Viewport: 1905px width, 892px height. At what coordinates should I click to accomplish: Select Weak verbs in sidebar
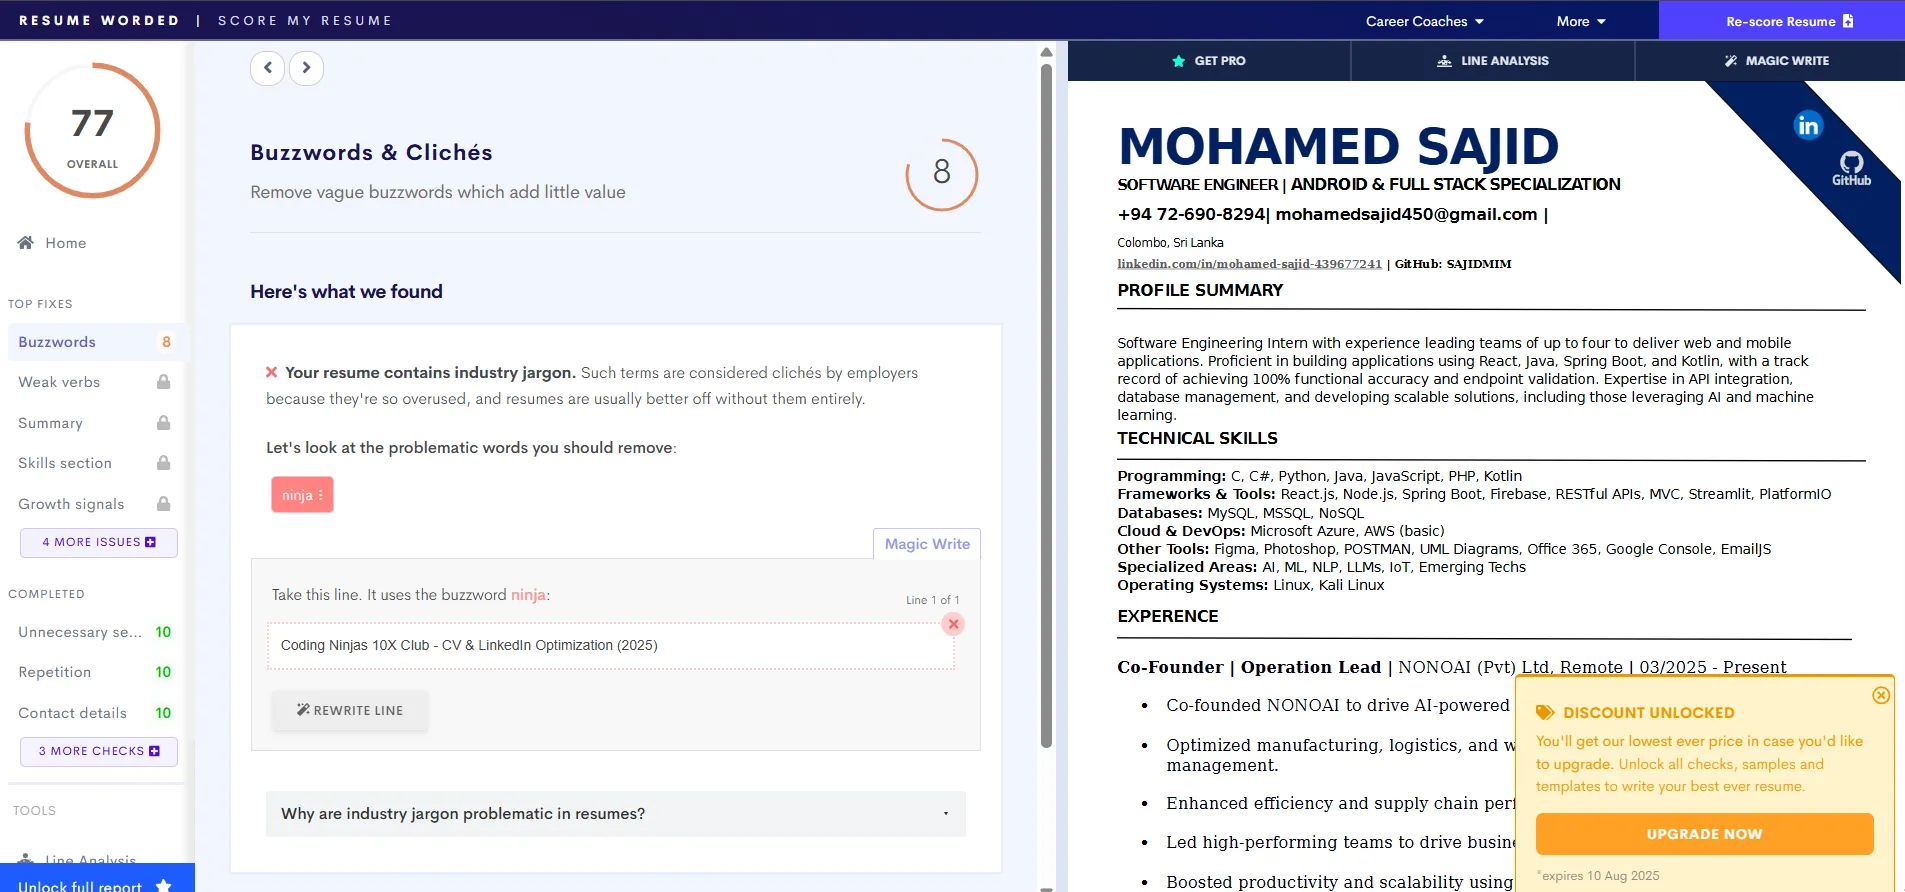pyautogui.click(x=59, y=382)
